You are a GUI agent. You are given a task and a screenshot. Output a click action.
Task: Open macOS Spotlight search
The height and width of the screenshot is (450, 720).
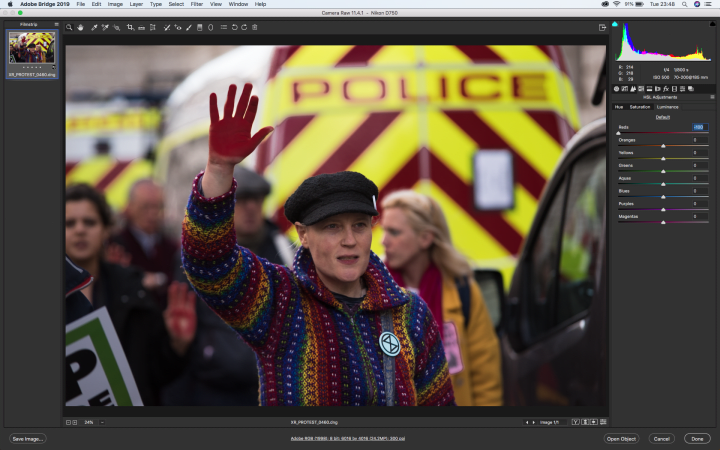[x=684, y=4]
